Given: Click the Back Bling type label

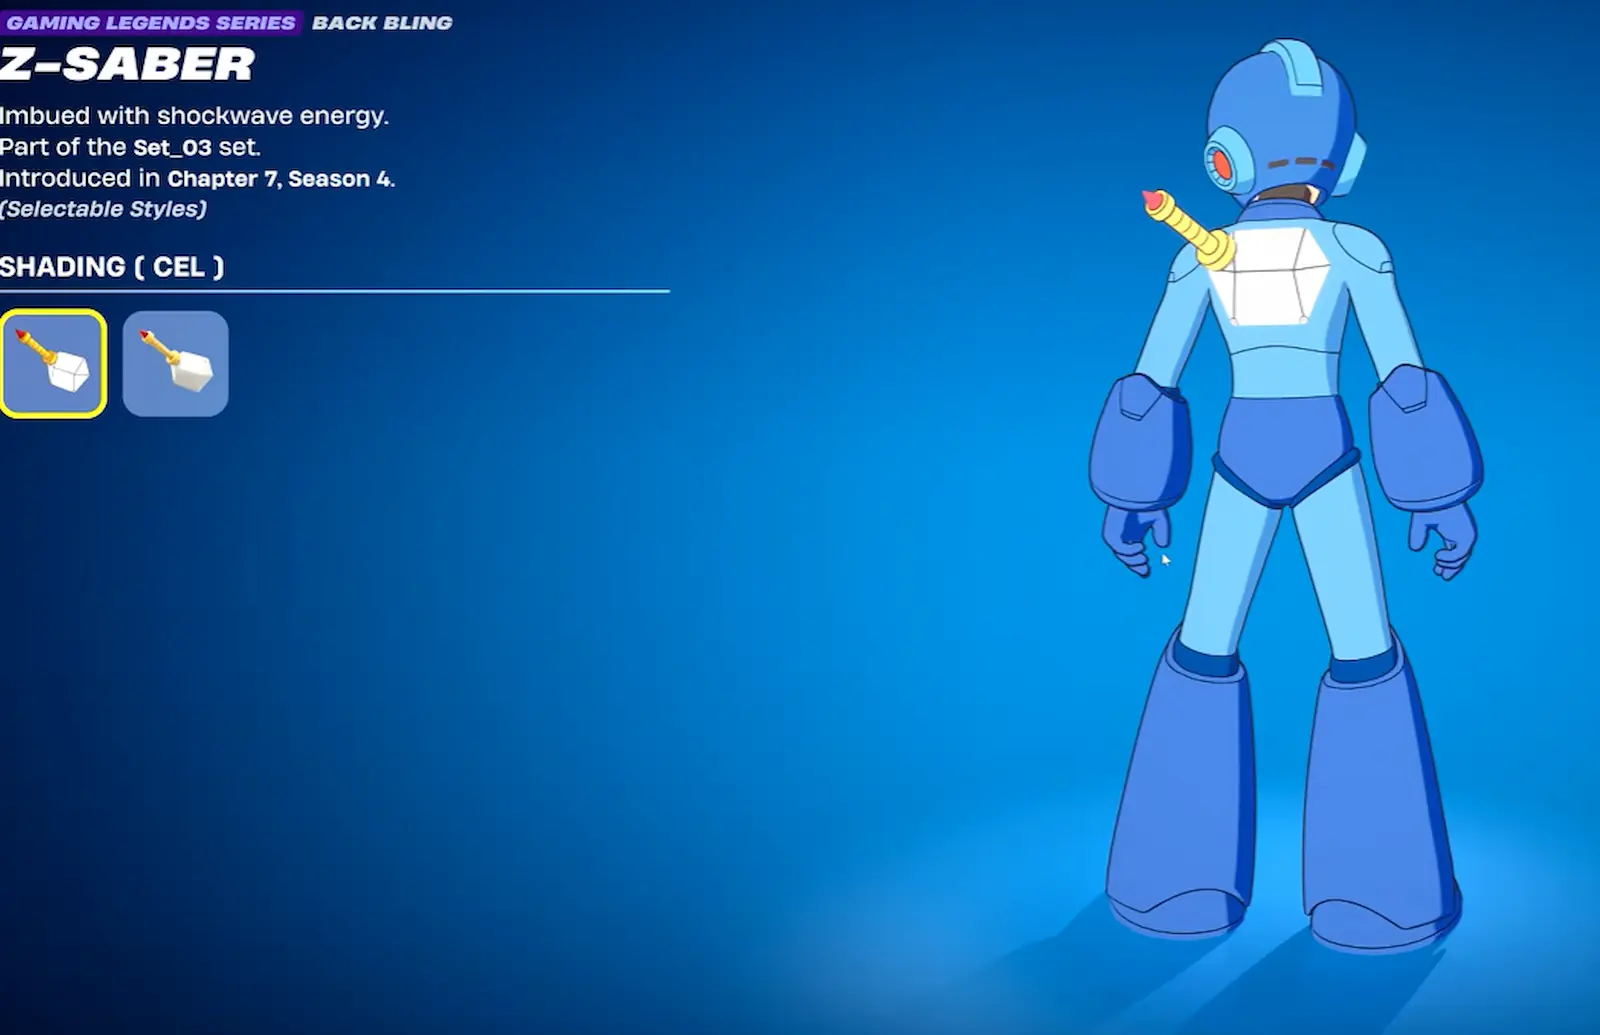Looking at the screenshot, I should 382,22.
